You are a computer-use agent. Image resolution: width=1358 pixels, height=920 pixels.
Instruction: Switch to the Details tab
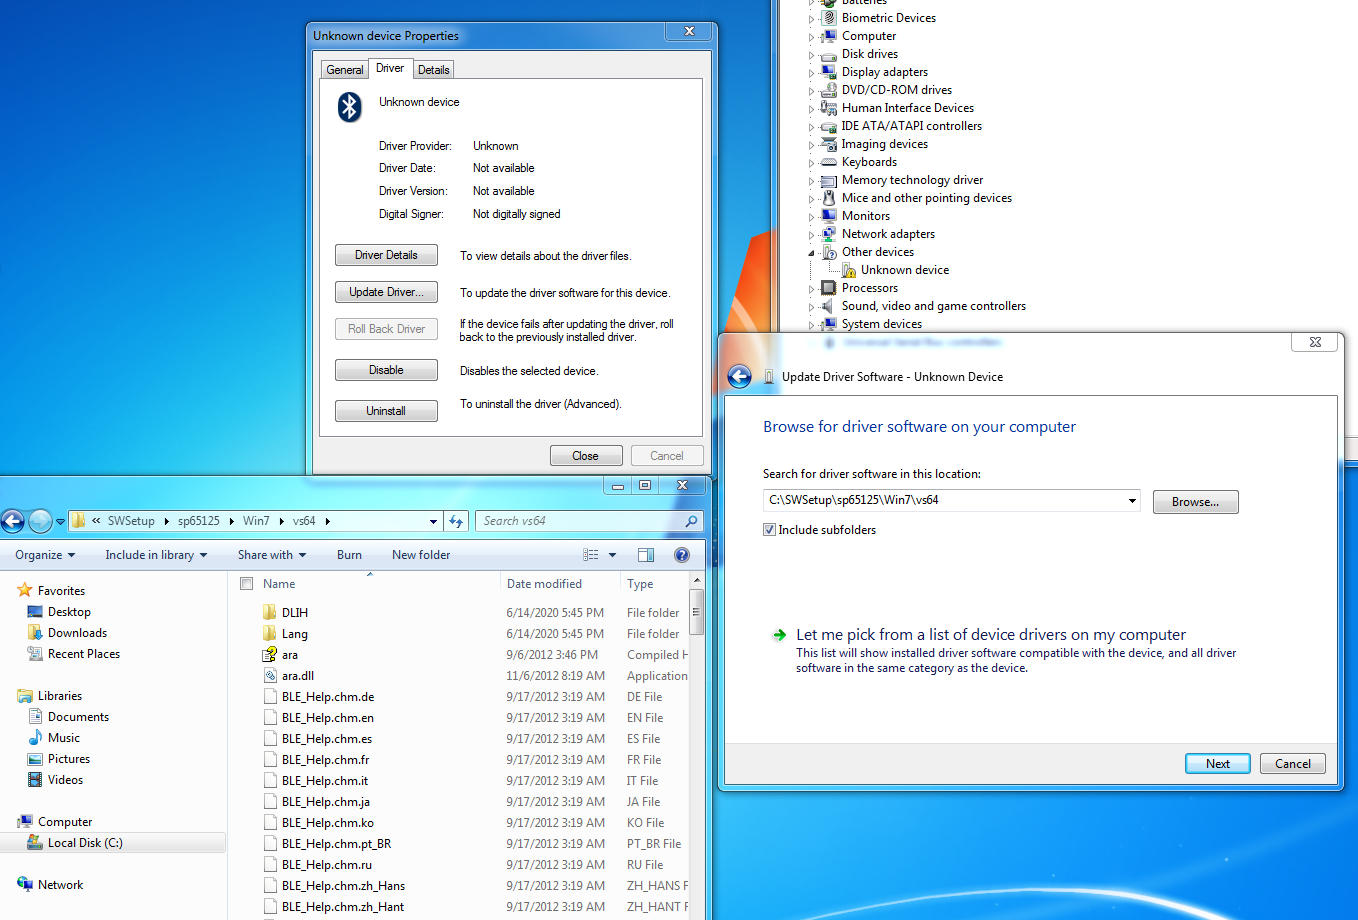433,70
